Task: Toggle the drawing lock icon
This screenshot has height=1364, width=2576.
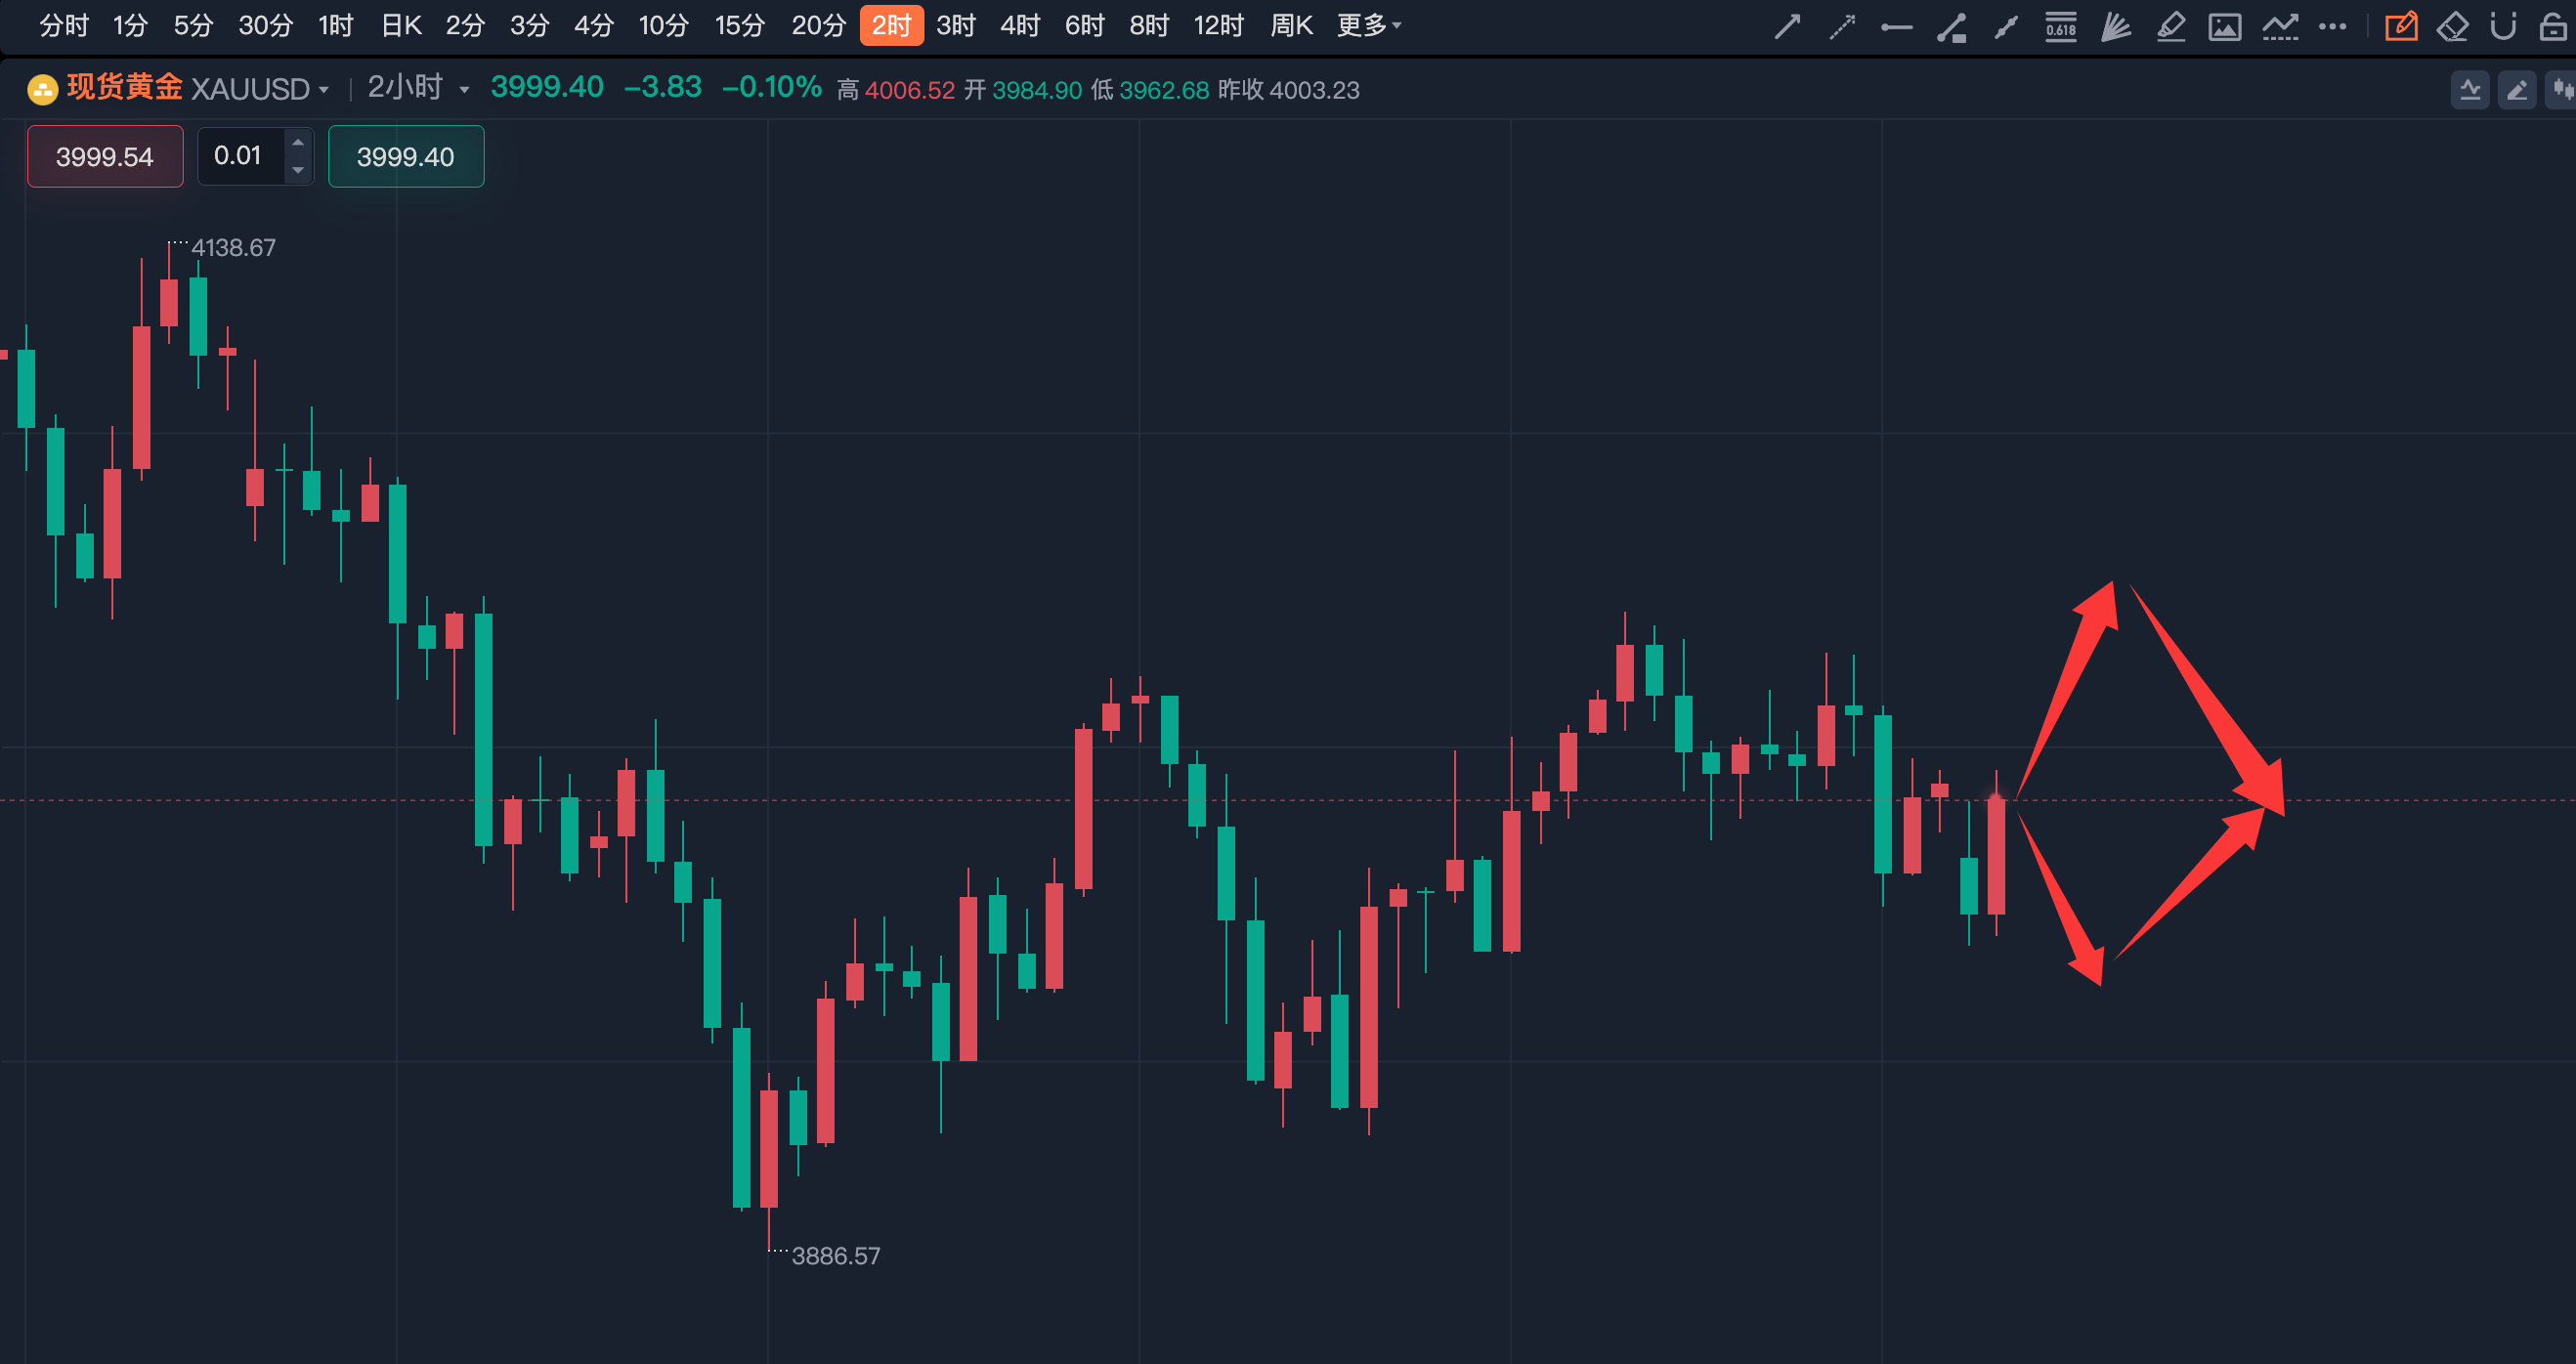Action: point(2552,26)
